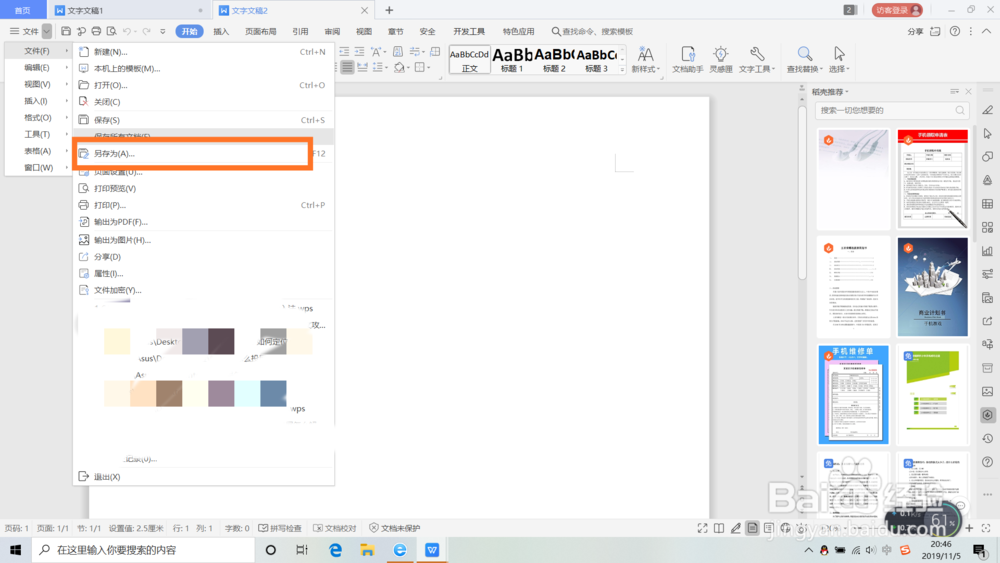Open the 灵感圈 lightbulb tool

click(721, 59)
